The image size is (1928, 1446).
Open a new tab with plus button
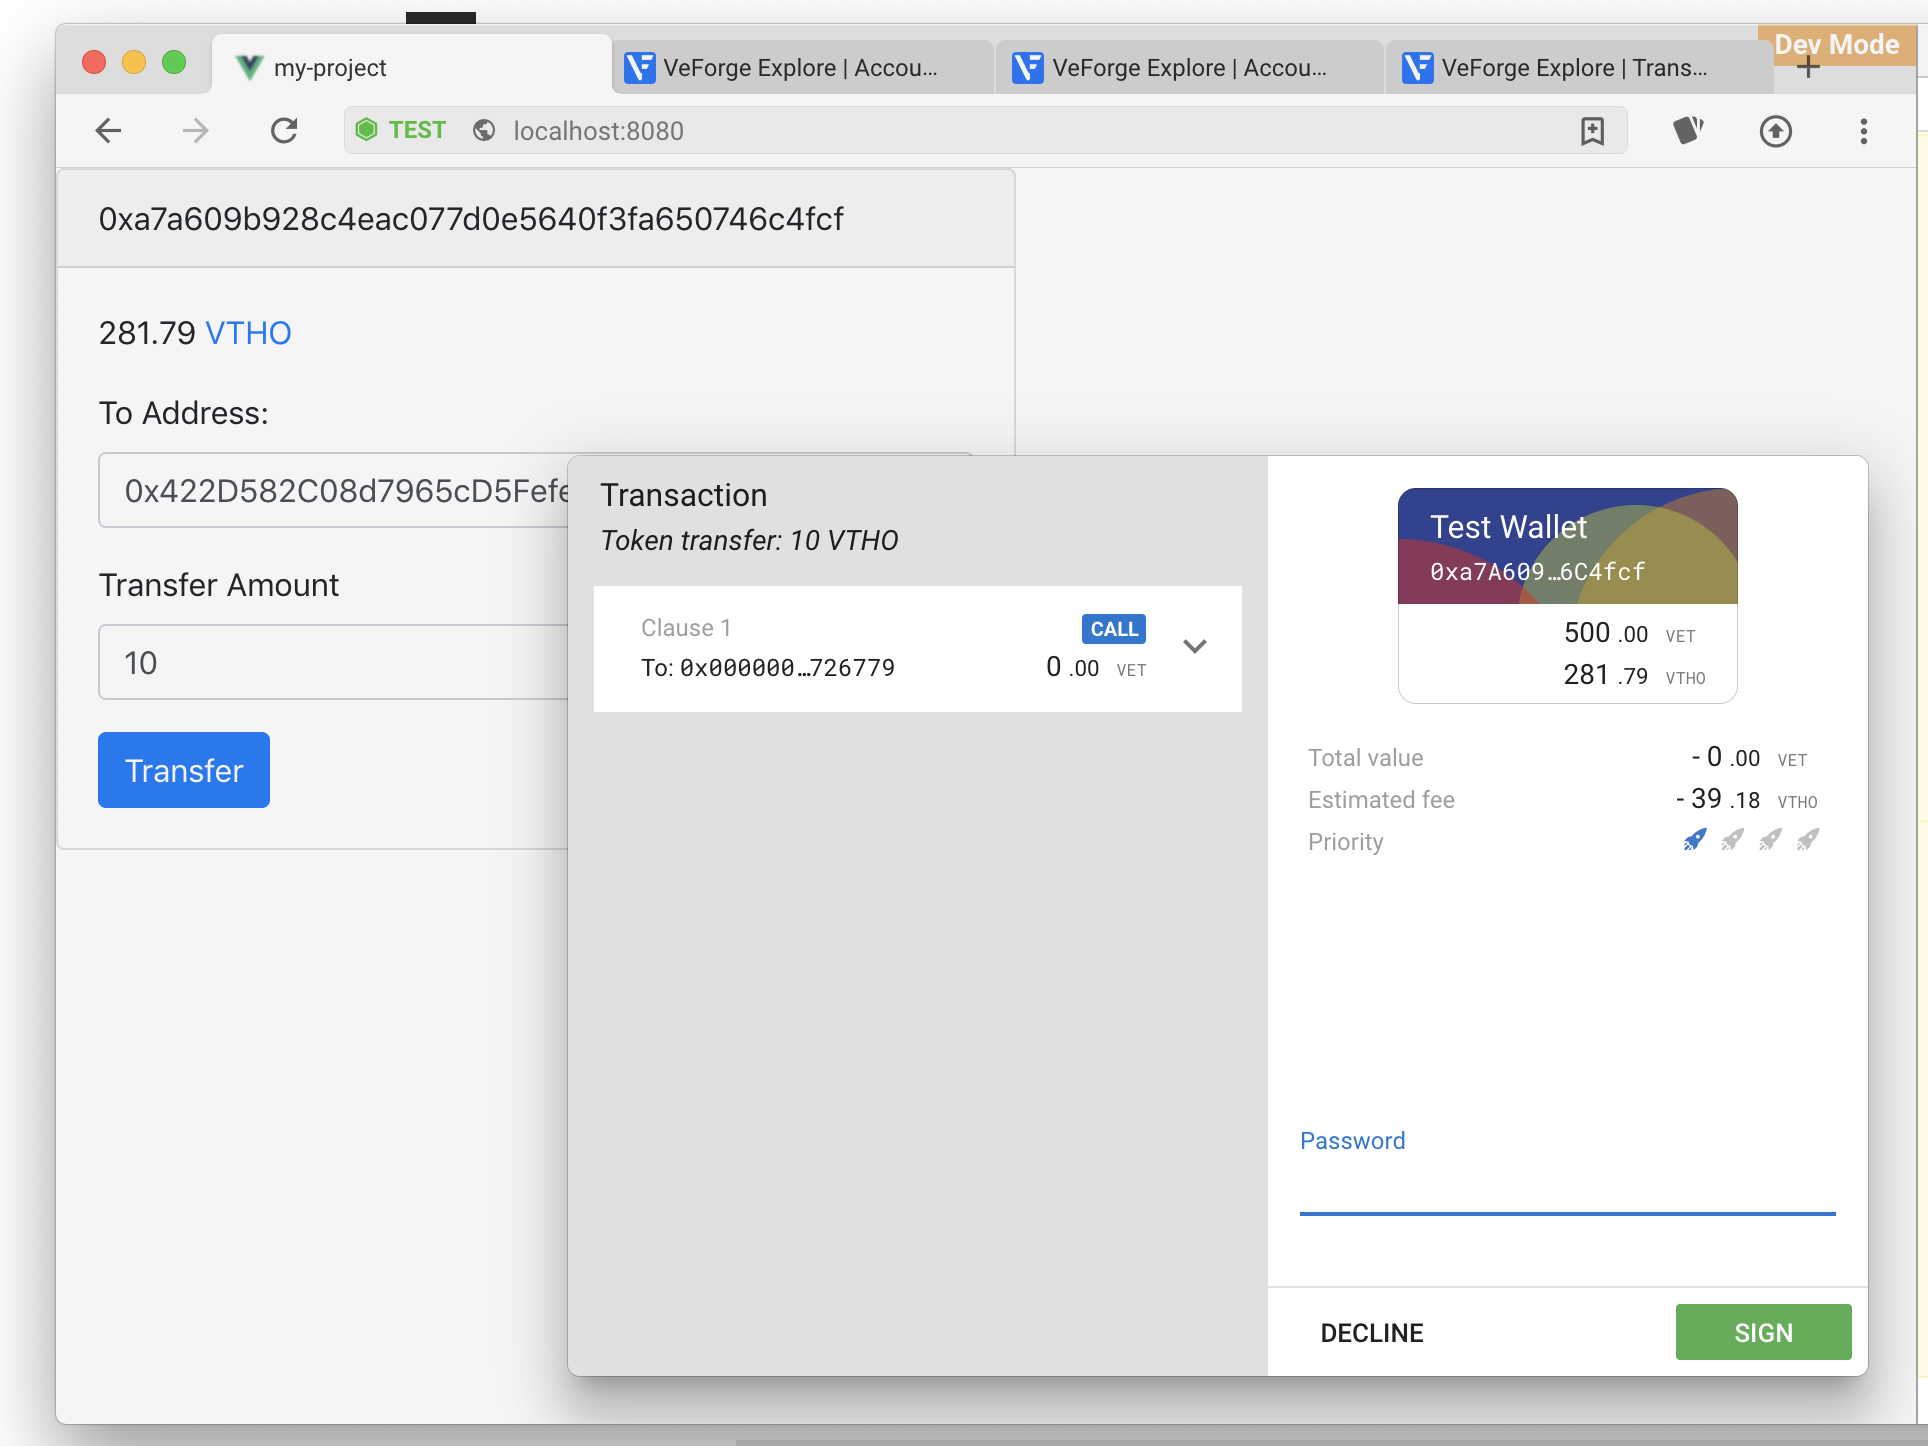pos(1808,68)
